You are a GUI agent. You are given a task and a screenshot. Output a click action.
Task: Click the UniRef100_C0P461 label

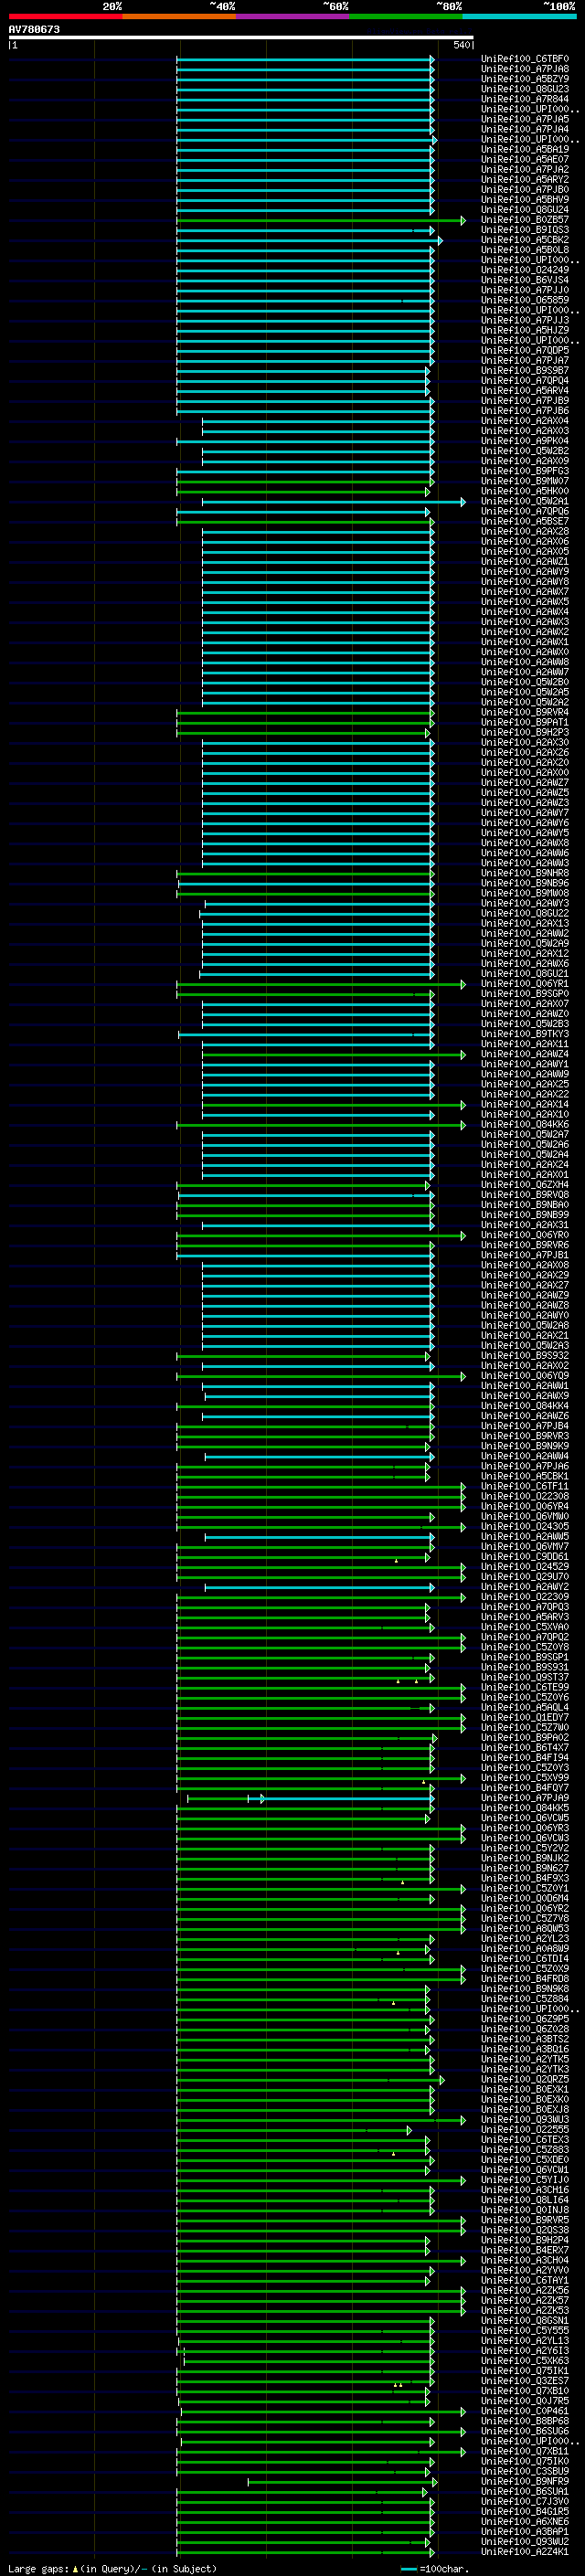(x=525, y=2411)
